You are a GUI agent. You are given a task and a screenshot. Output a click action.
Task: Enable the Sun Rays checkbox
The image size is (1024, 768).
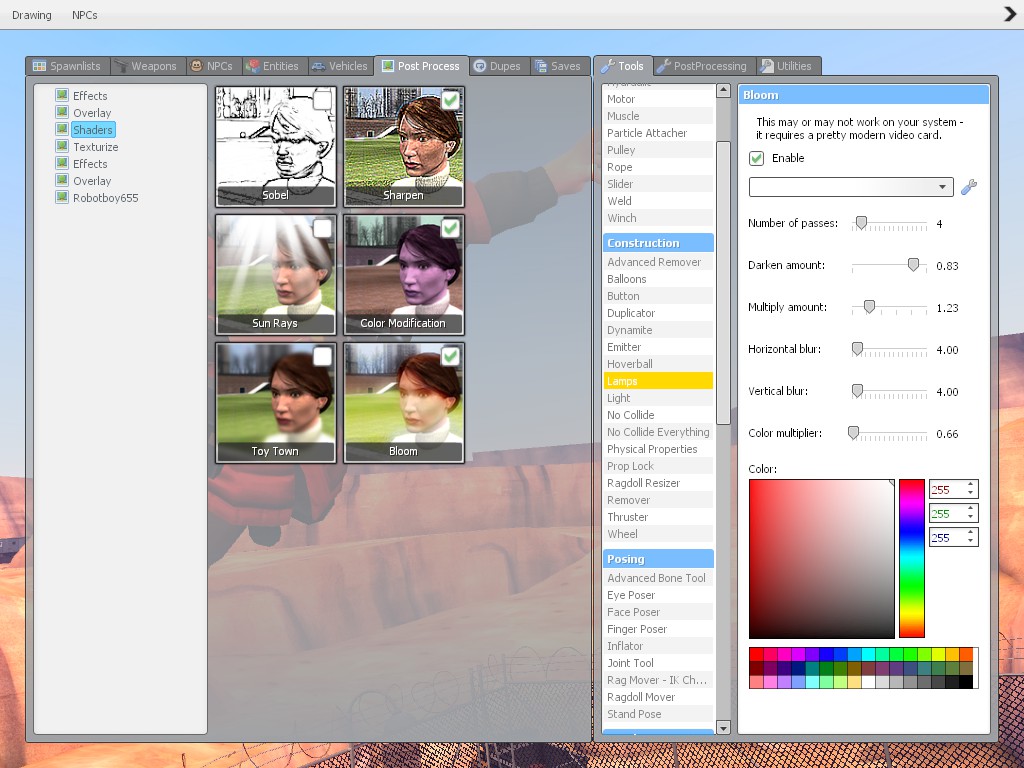pos(323,228)
